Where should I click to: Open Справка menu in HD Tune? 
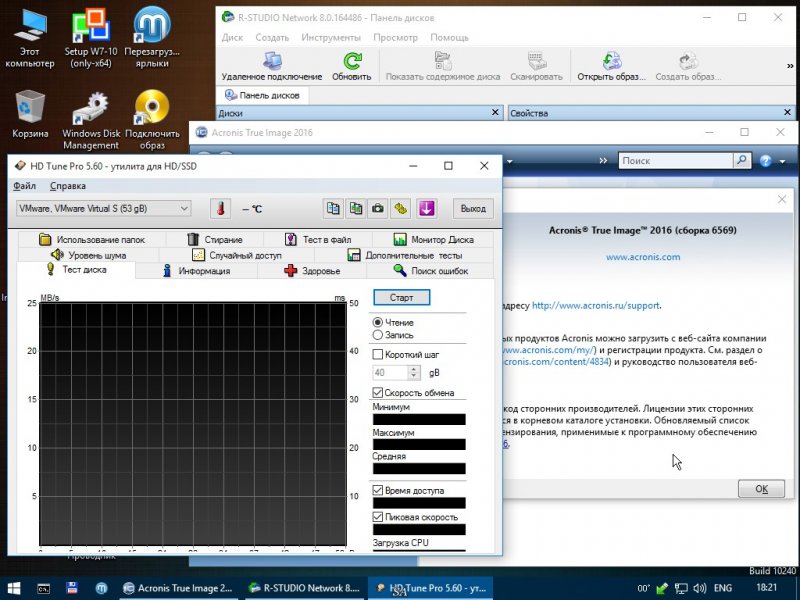(68, 186)
